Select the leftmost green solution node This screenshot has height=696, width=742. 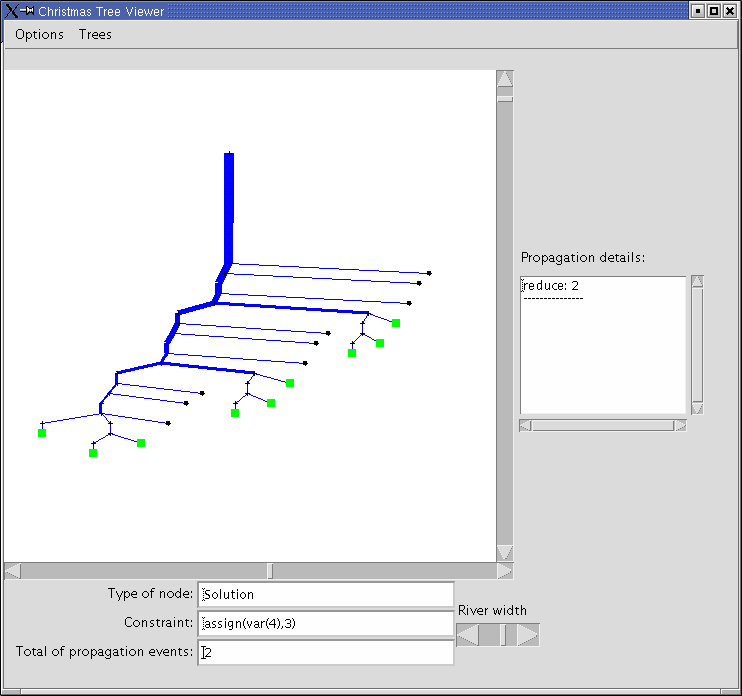pyautogui.click(x=42, y=433)
